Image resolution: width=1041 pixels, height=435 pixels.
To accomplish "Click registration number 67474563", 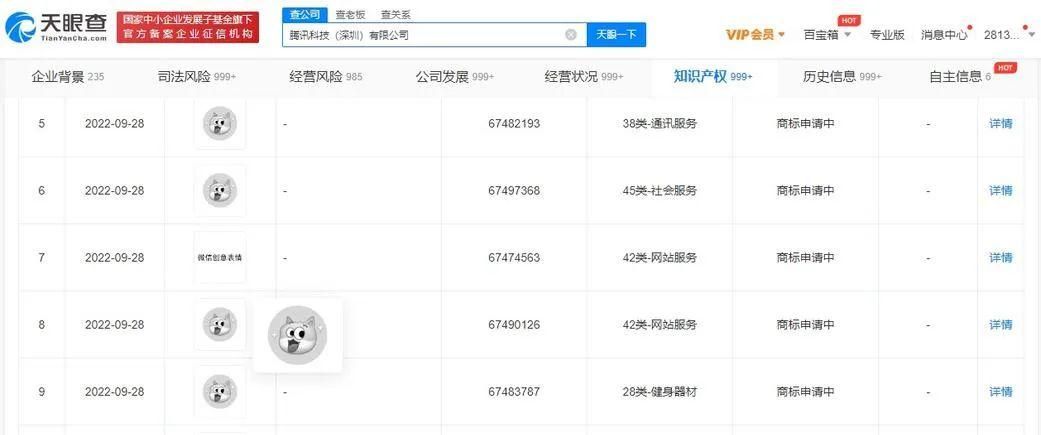I will click(x=514, y=258).
